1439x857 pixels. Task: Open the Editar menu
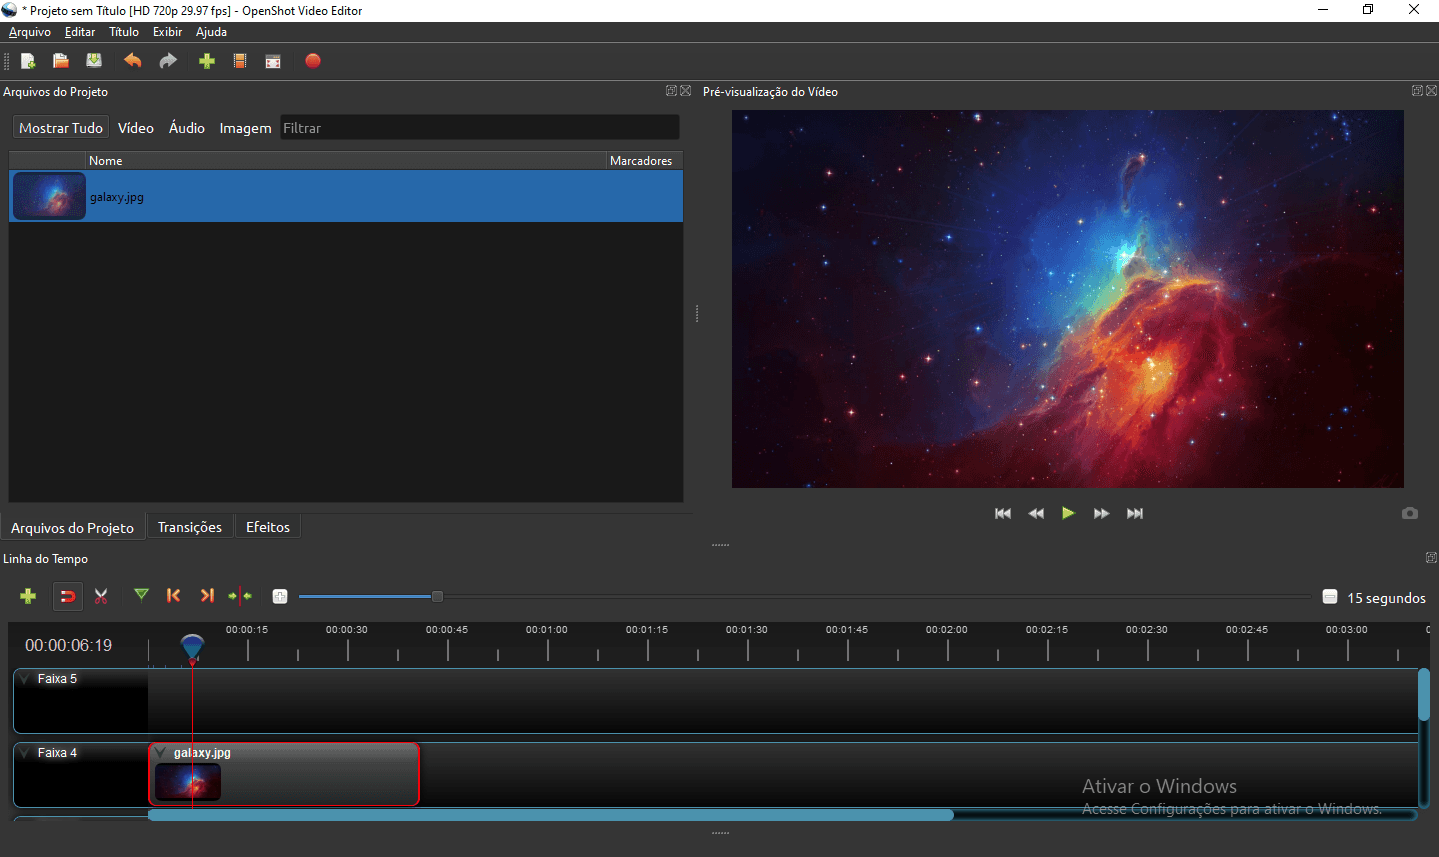(80, 32)
